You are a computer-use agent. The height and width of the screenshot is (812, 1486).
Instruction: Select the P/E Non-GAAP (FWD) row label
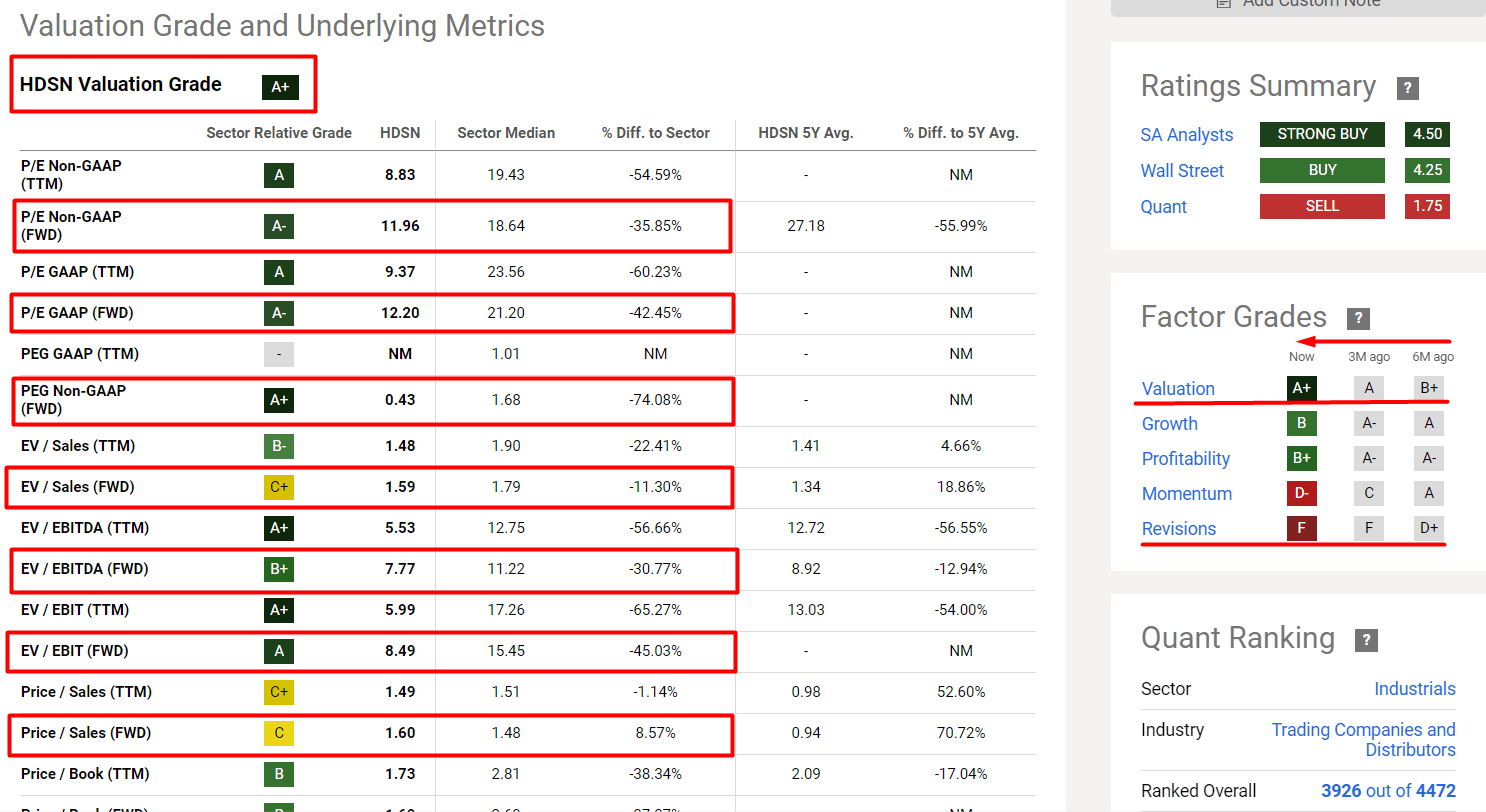(71, 226)
